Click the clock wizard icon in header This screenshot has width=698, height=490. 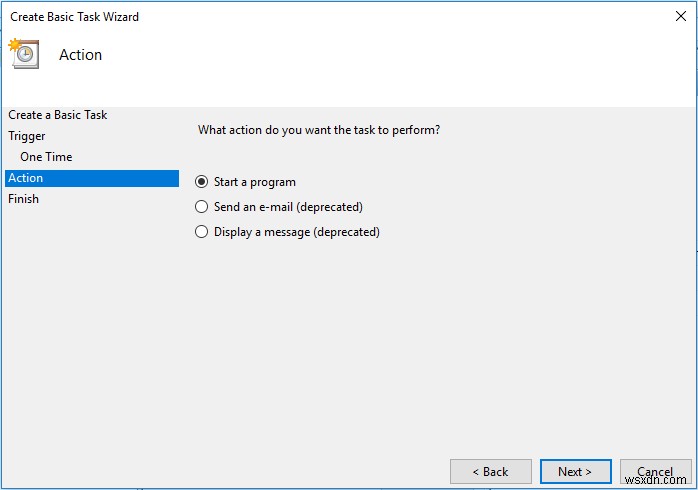click(23, 54)
